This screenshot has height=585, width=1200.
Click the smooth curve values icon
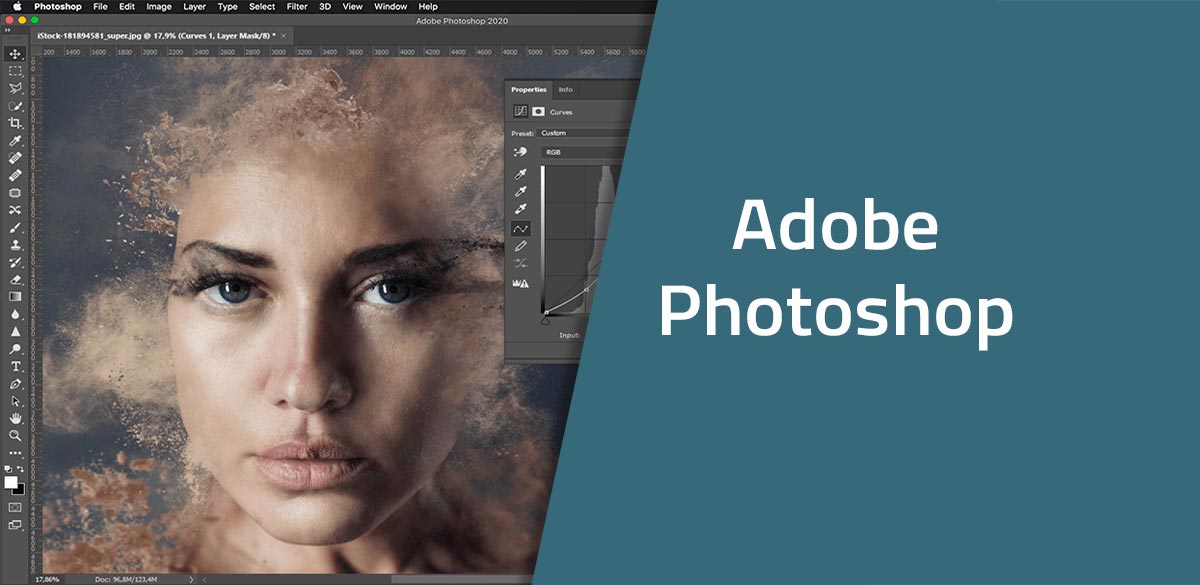pyautogui.click(x=520, y=264)
